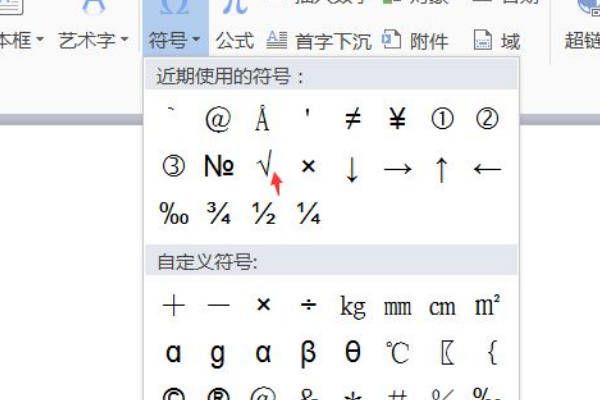Open the 艺术字 word art dropdown
600x400 pixels.
point(93,40)
